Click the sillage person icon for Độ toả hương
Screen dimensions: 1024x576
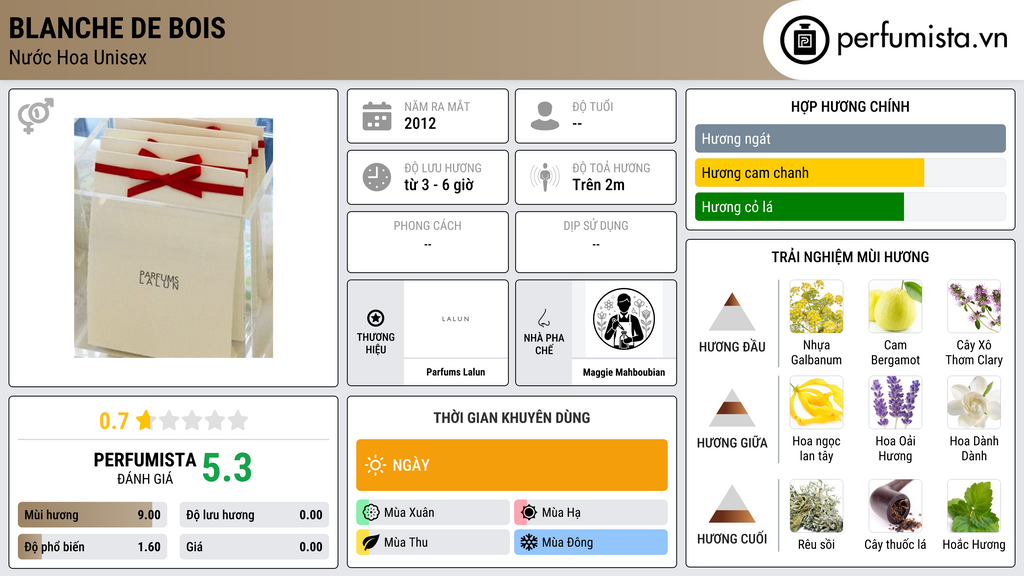(545, 177)
